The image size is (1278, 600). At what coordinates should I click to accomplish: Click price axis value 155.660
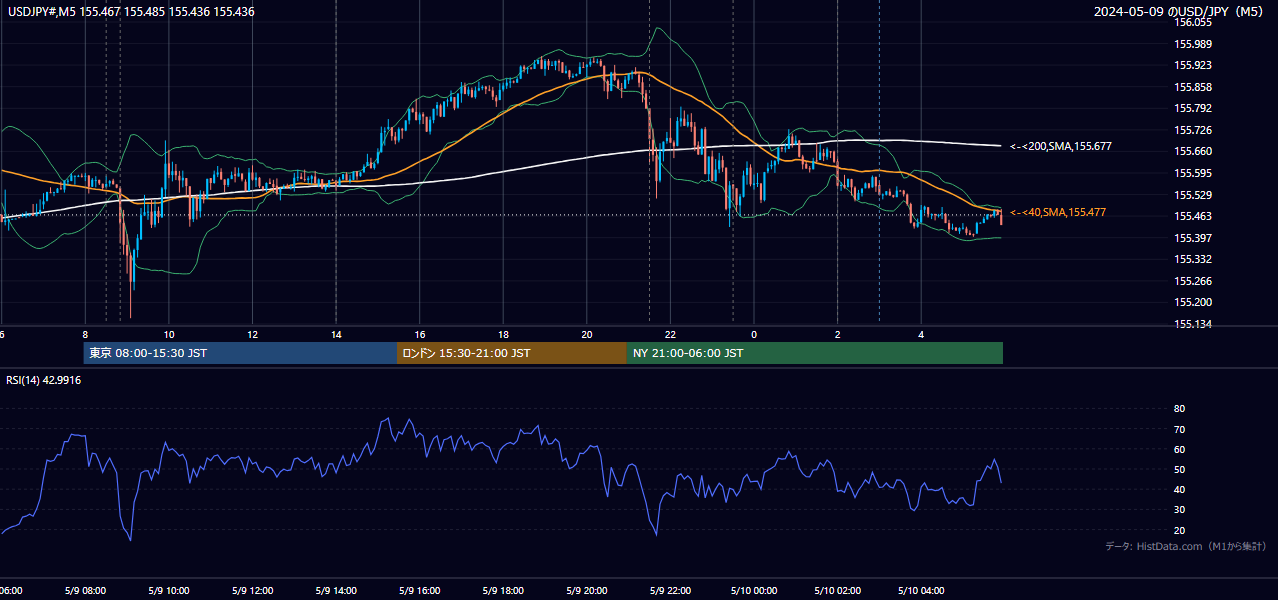pyautogui.click(x=1192, y=152)
